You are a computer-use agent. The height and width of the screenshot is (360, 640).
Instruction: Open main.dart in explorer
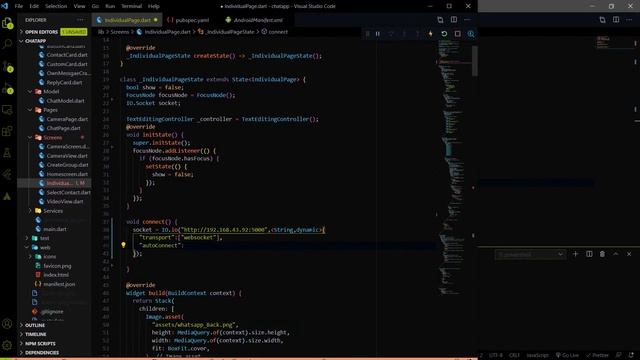pyautogui.click(x=55, y=229)
